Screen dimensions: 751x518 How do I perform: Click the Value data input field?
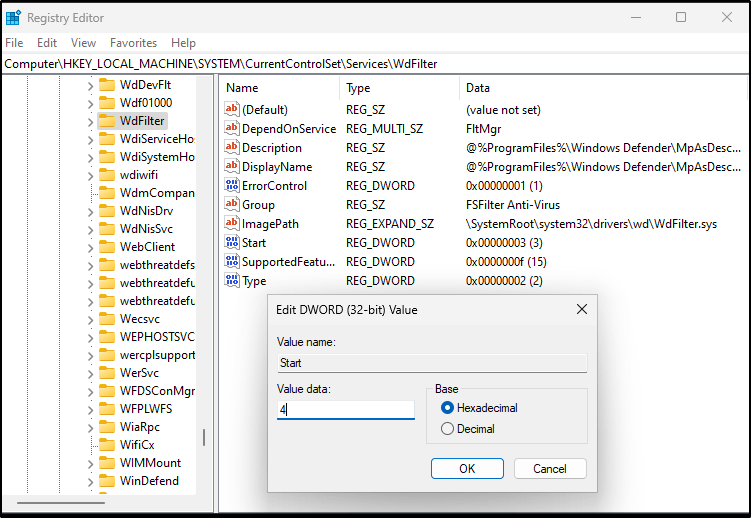tap(345, 410)
